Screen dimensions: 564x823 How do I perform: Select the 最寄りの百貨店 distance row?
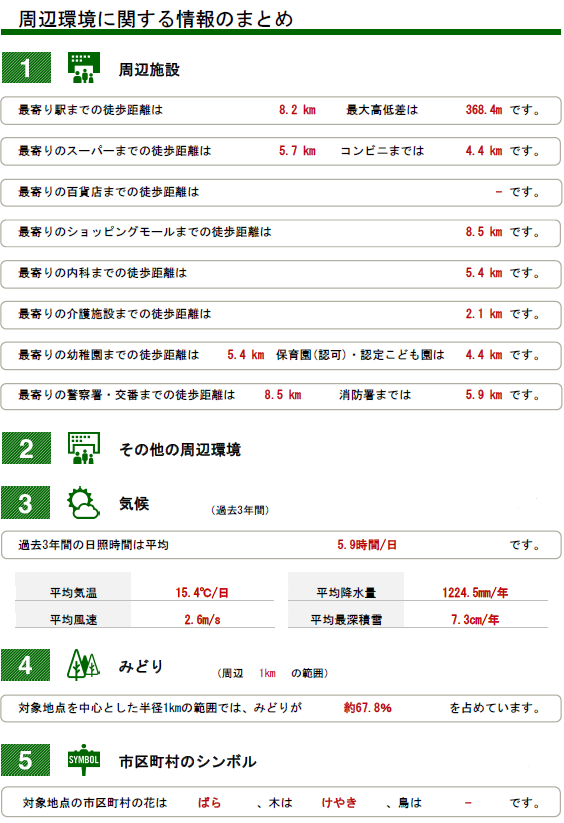coord(281,192)
